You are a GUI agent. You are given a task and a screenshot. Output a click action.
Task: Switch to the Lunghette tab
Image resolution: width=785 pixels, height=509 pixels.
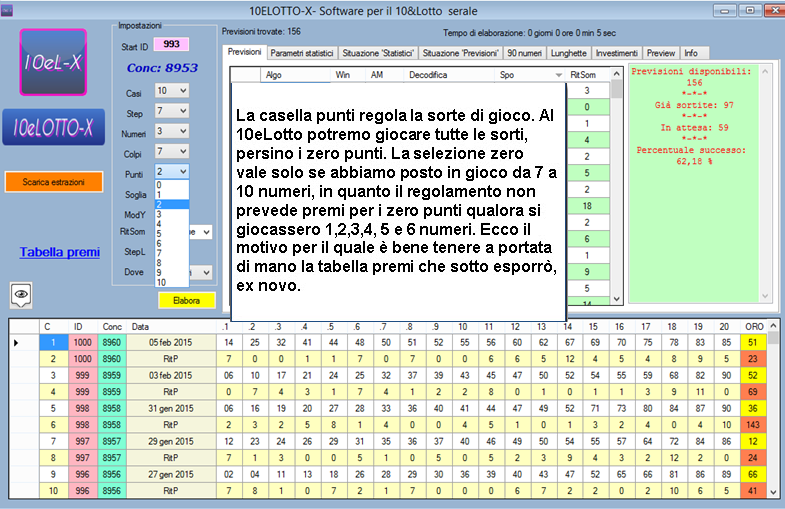(569, 53)
